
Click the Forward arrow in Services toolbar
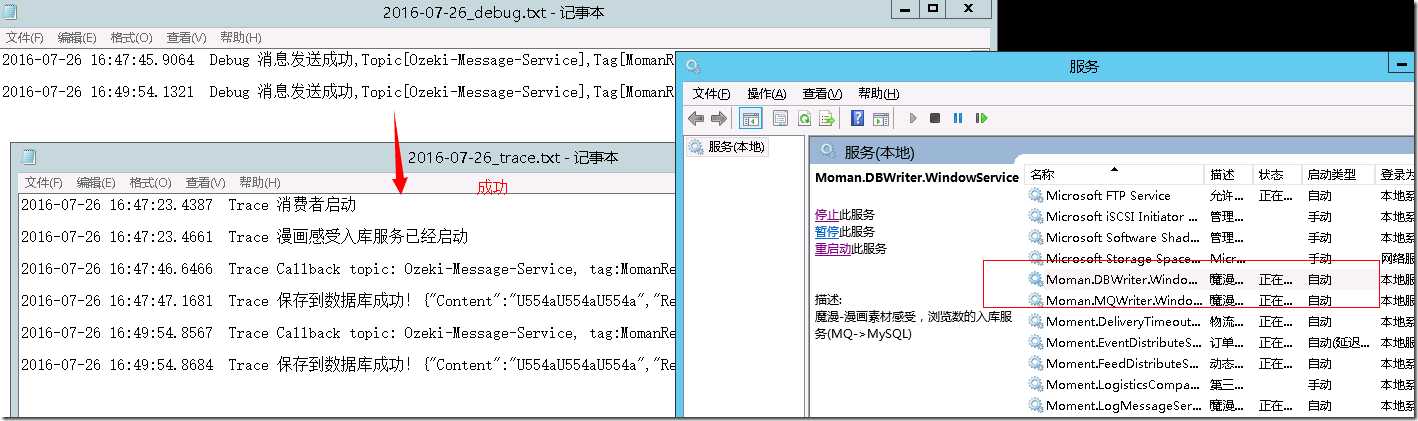tap(717, 119)
